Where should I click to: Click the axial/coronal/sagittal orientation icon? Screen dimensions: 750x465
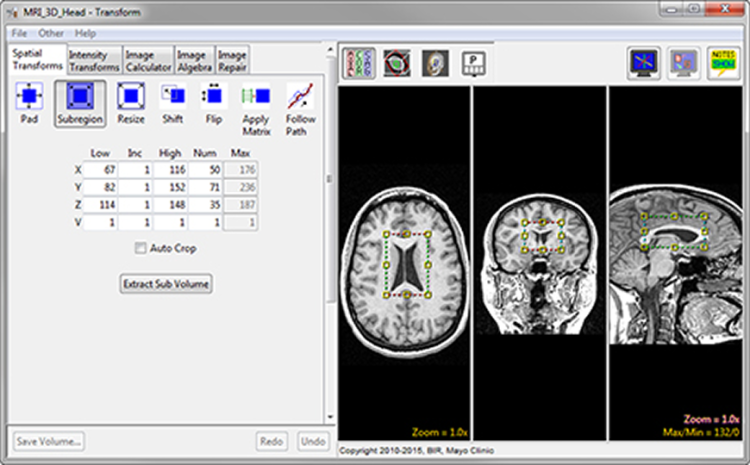click(358, 62)
